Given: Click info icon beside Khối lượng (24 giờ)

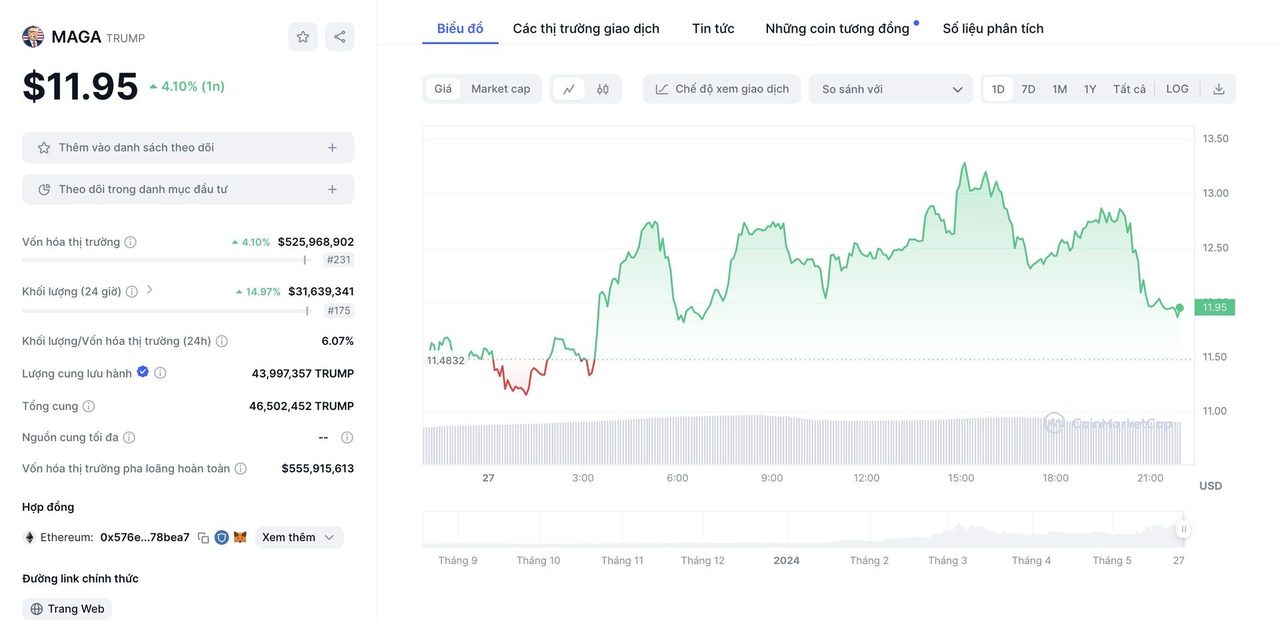Looking at the screenshot, I should (x=132, y=292).
